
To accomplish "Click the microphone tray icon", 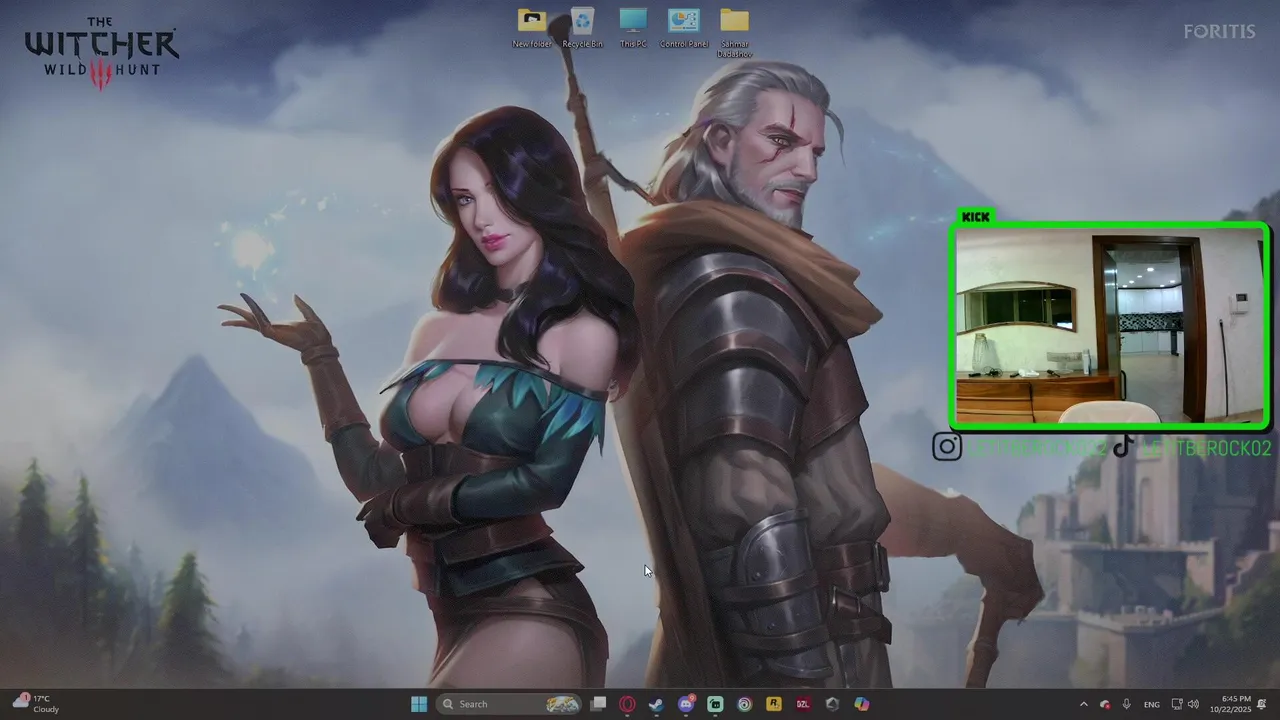I will tap(1127, 704).
